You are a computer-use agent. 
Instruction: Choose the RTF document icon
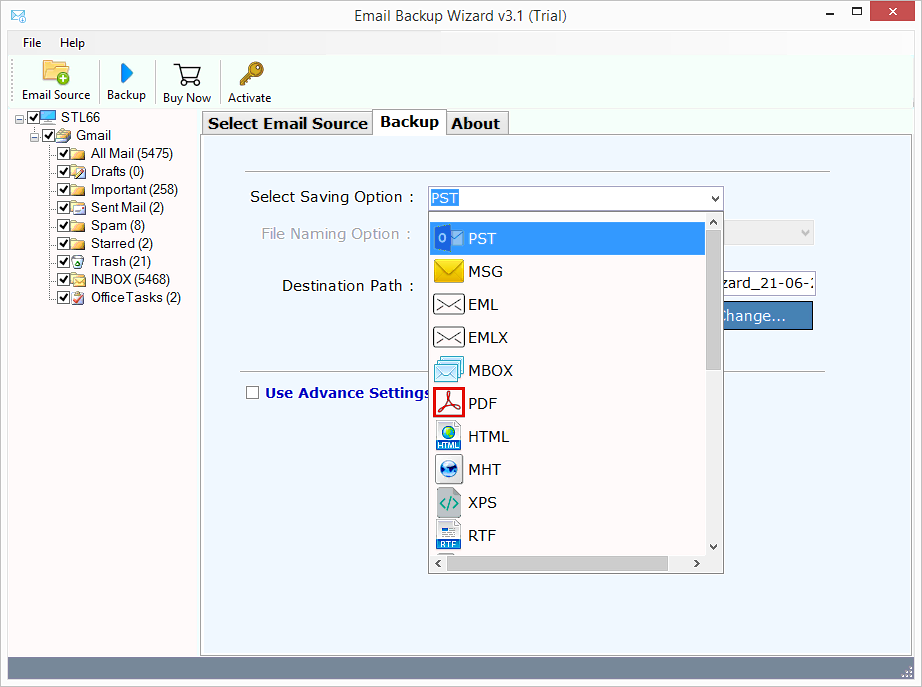click(x=449, y=535)
